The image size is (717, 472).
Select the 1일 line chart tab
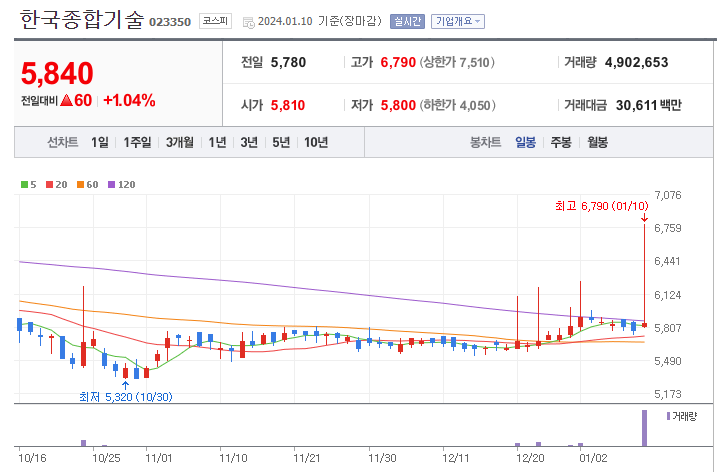click(x=100, y=142)
